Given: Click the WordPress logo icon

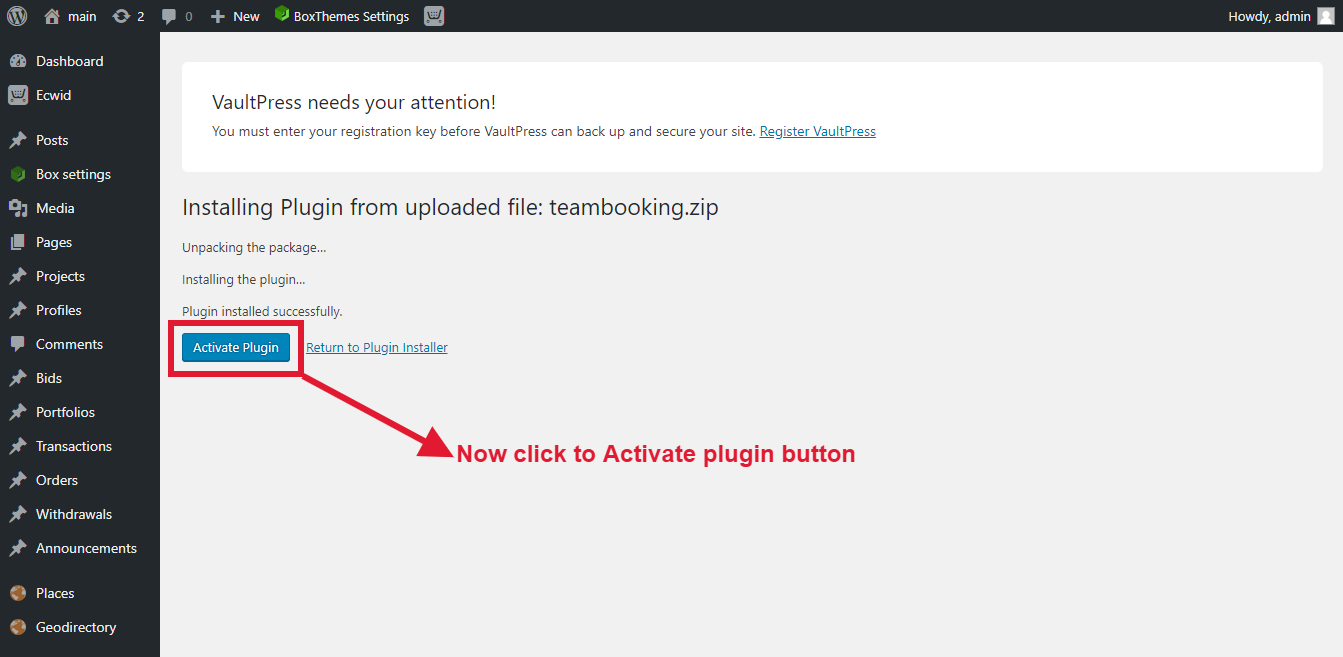Looking at the screenshot, I should click(17, 16).
